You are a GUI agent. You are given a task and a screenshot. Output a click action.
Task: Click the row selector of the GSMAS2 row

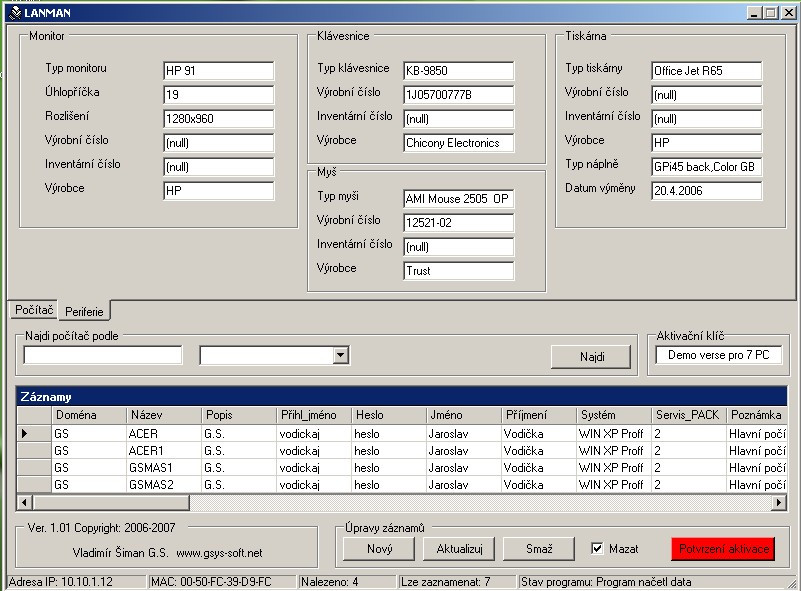(x=34, y=484)
